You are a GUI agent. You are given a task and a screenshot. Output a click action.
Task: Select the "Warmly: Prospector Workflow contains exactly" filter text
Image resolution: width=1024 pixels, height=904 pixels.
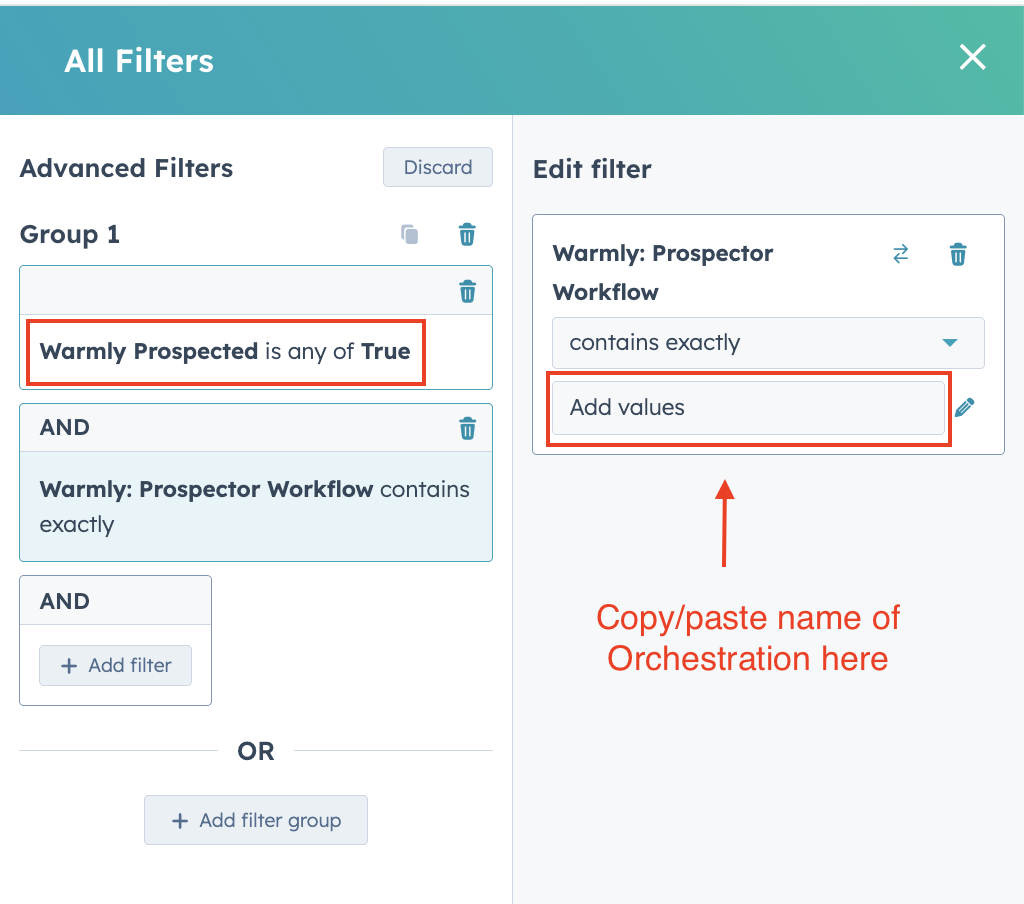[255, 507]
